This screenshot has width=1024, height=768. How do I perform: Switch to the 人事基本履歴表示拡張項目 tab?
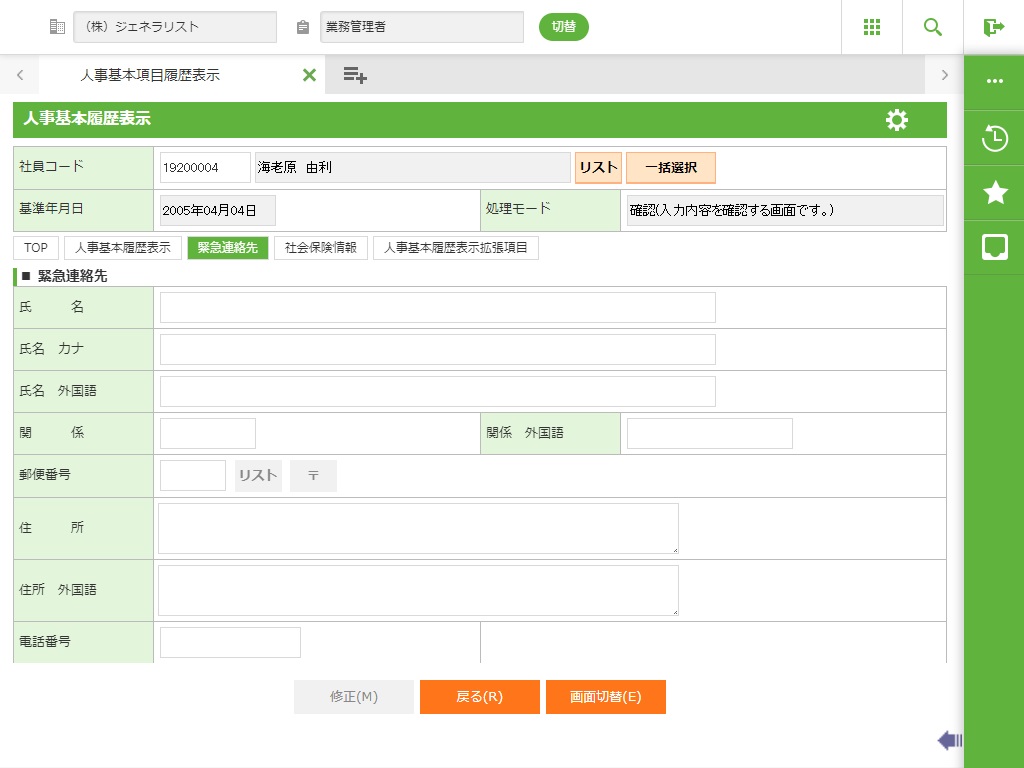point(456,248)
